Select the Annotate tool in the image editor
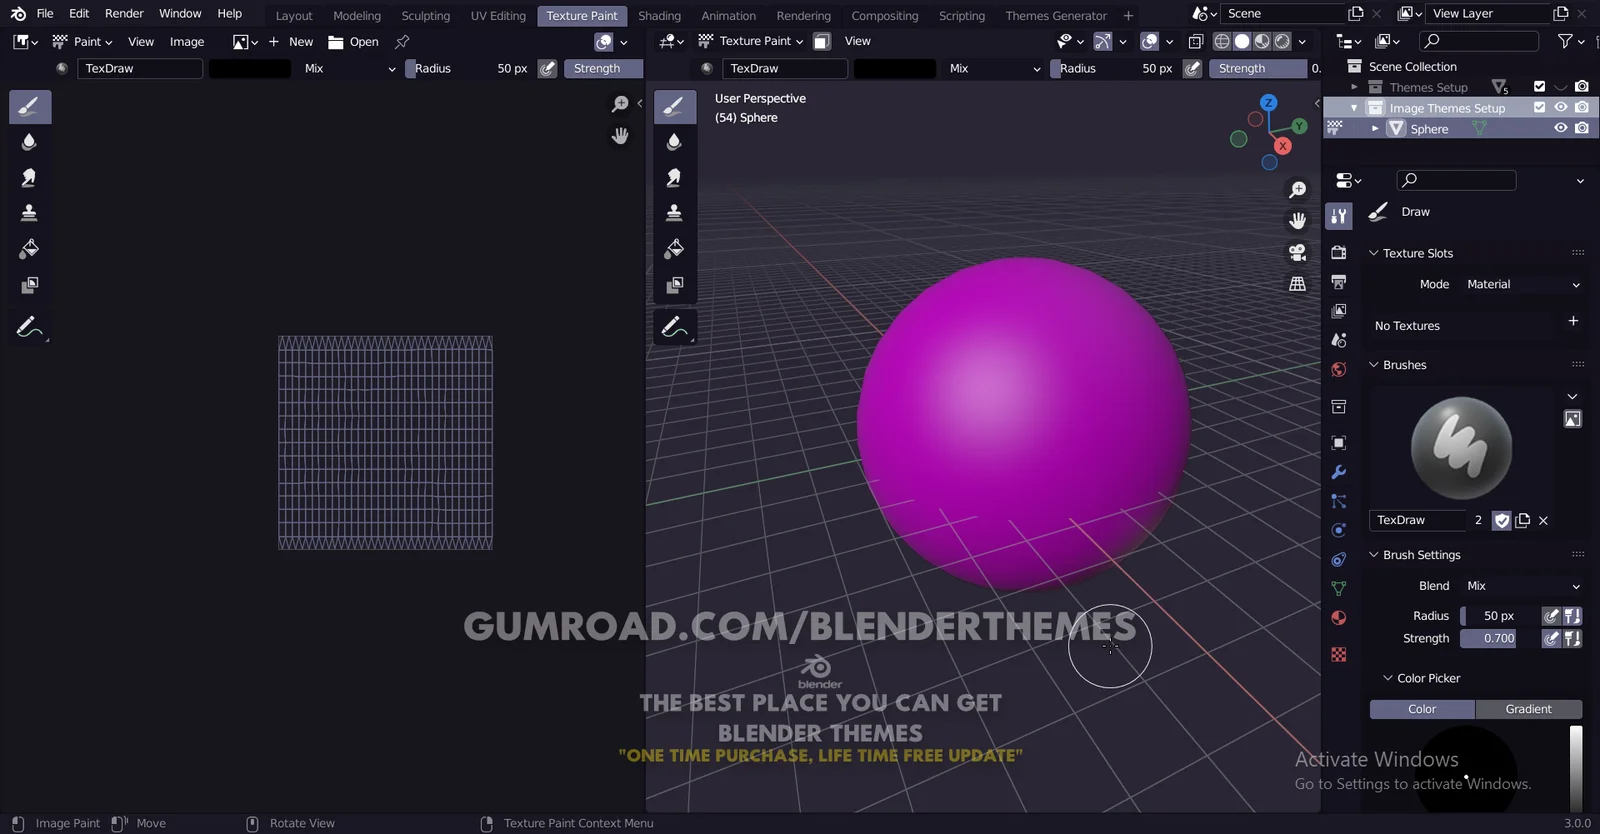Viewport: 1600px width, 834px height. [30, 327]
